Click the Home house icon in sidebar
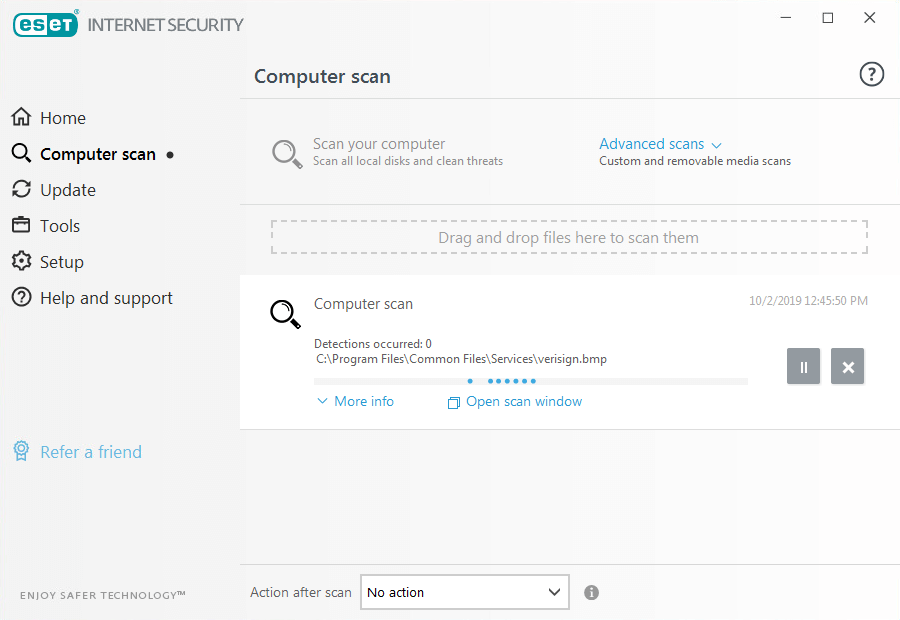 point(21,118)
